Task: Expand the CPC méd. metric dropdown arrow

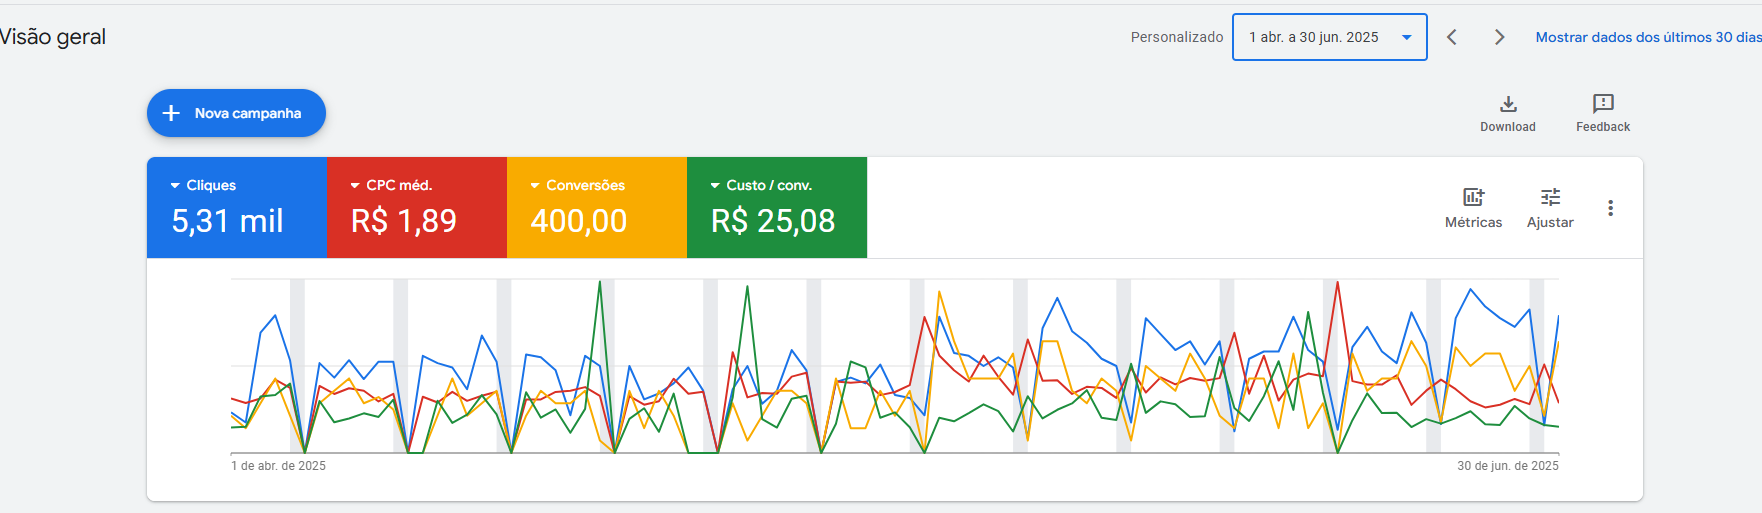Action: pyautogui.click(x=355, y=186)
